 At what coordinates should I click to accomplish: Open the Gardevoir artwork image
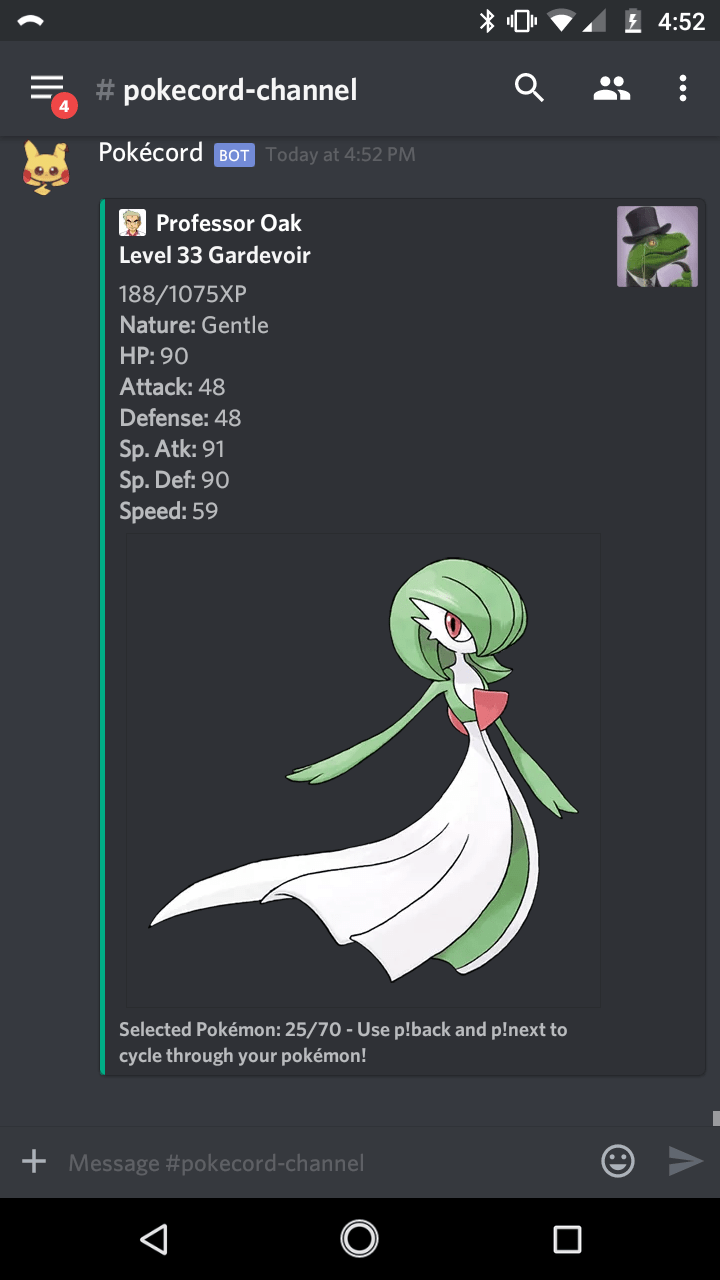(363, 770)
